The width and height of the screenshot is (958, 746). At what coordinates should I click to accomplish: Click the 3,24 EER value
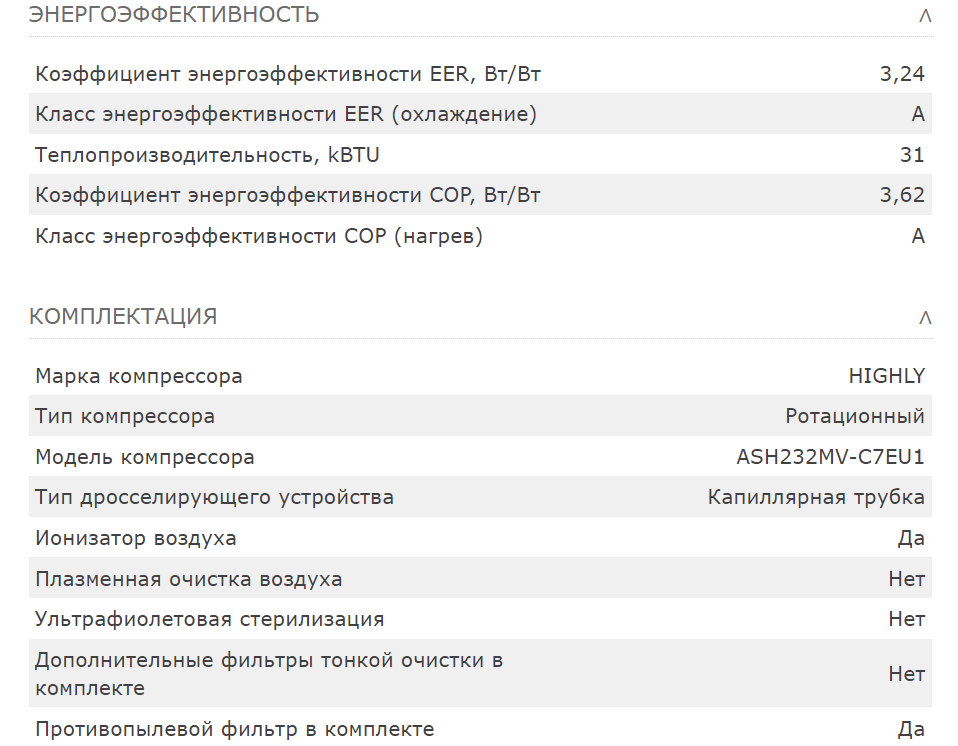[902, 74]
